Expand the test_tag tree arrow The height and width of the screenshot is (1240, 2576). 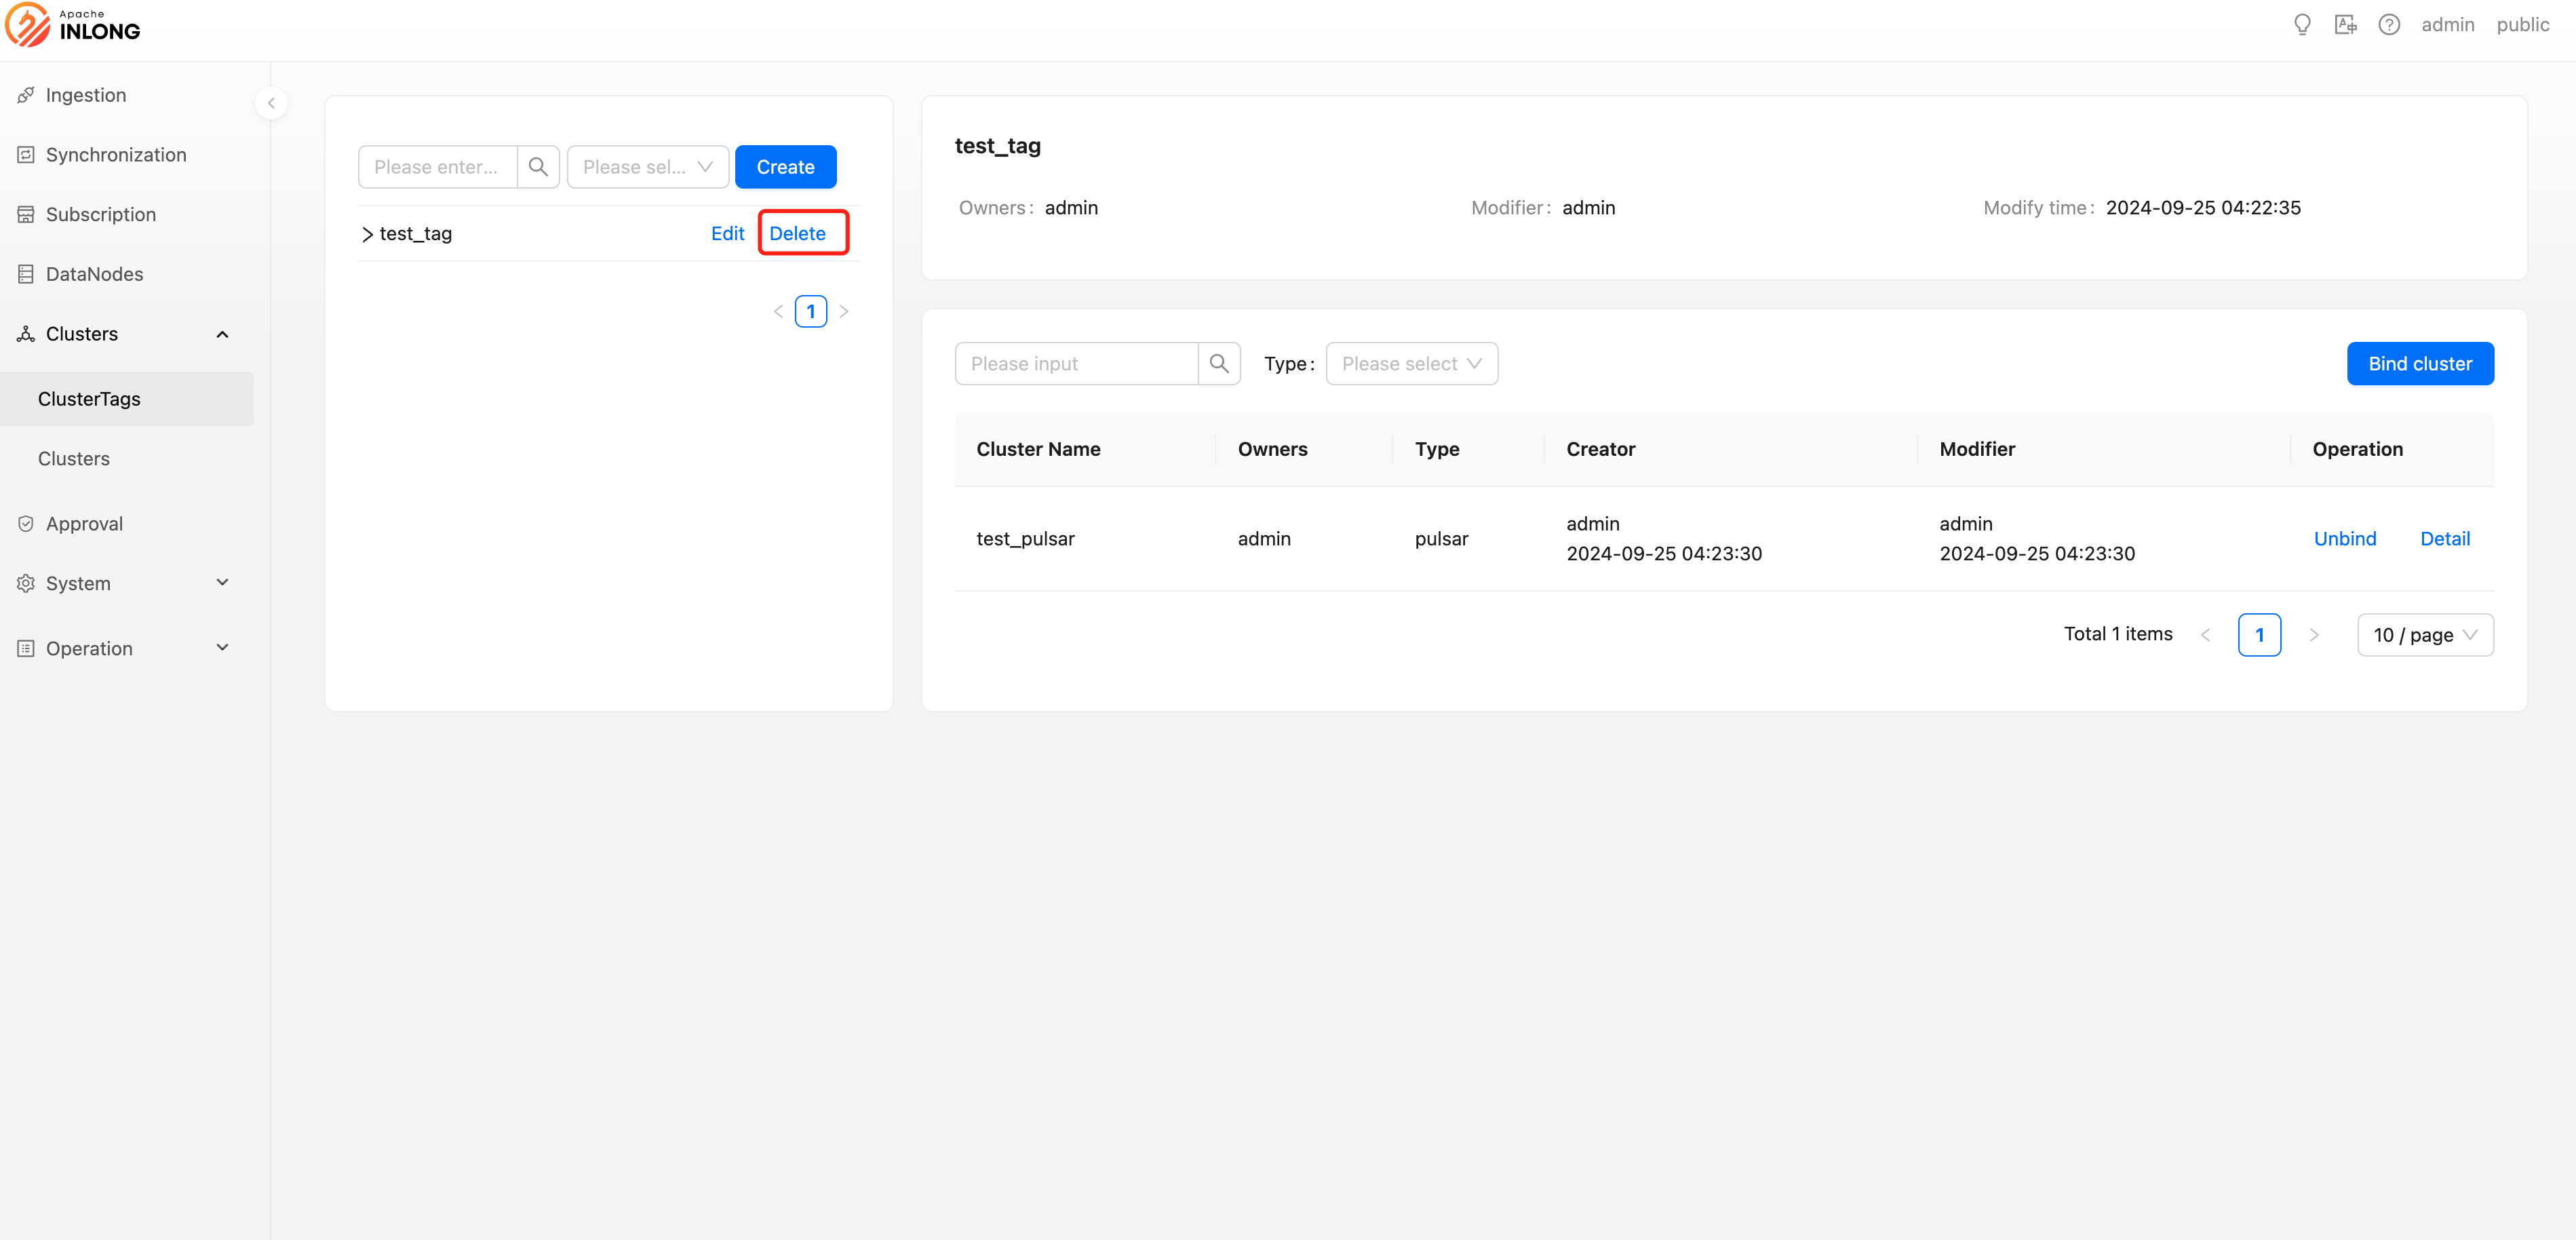[x=367, y=234]
